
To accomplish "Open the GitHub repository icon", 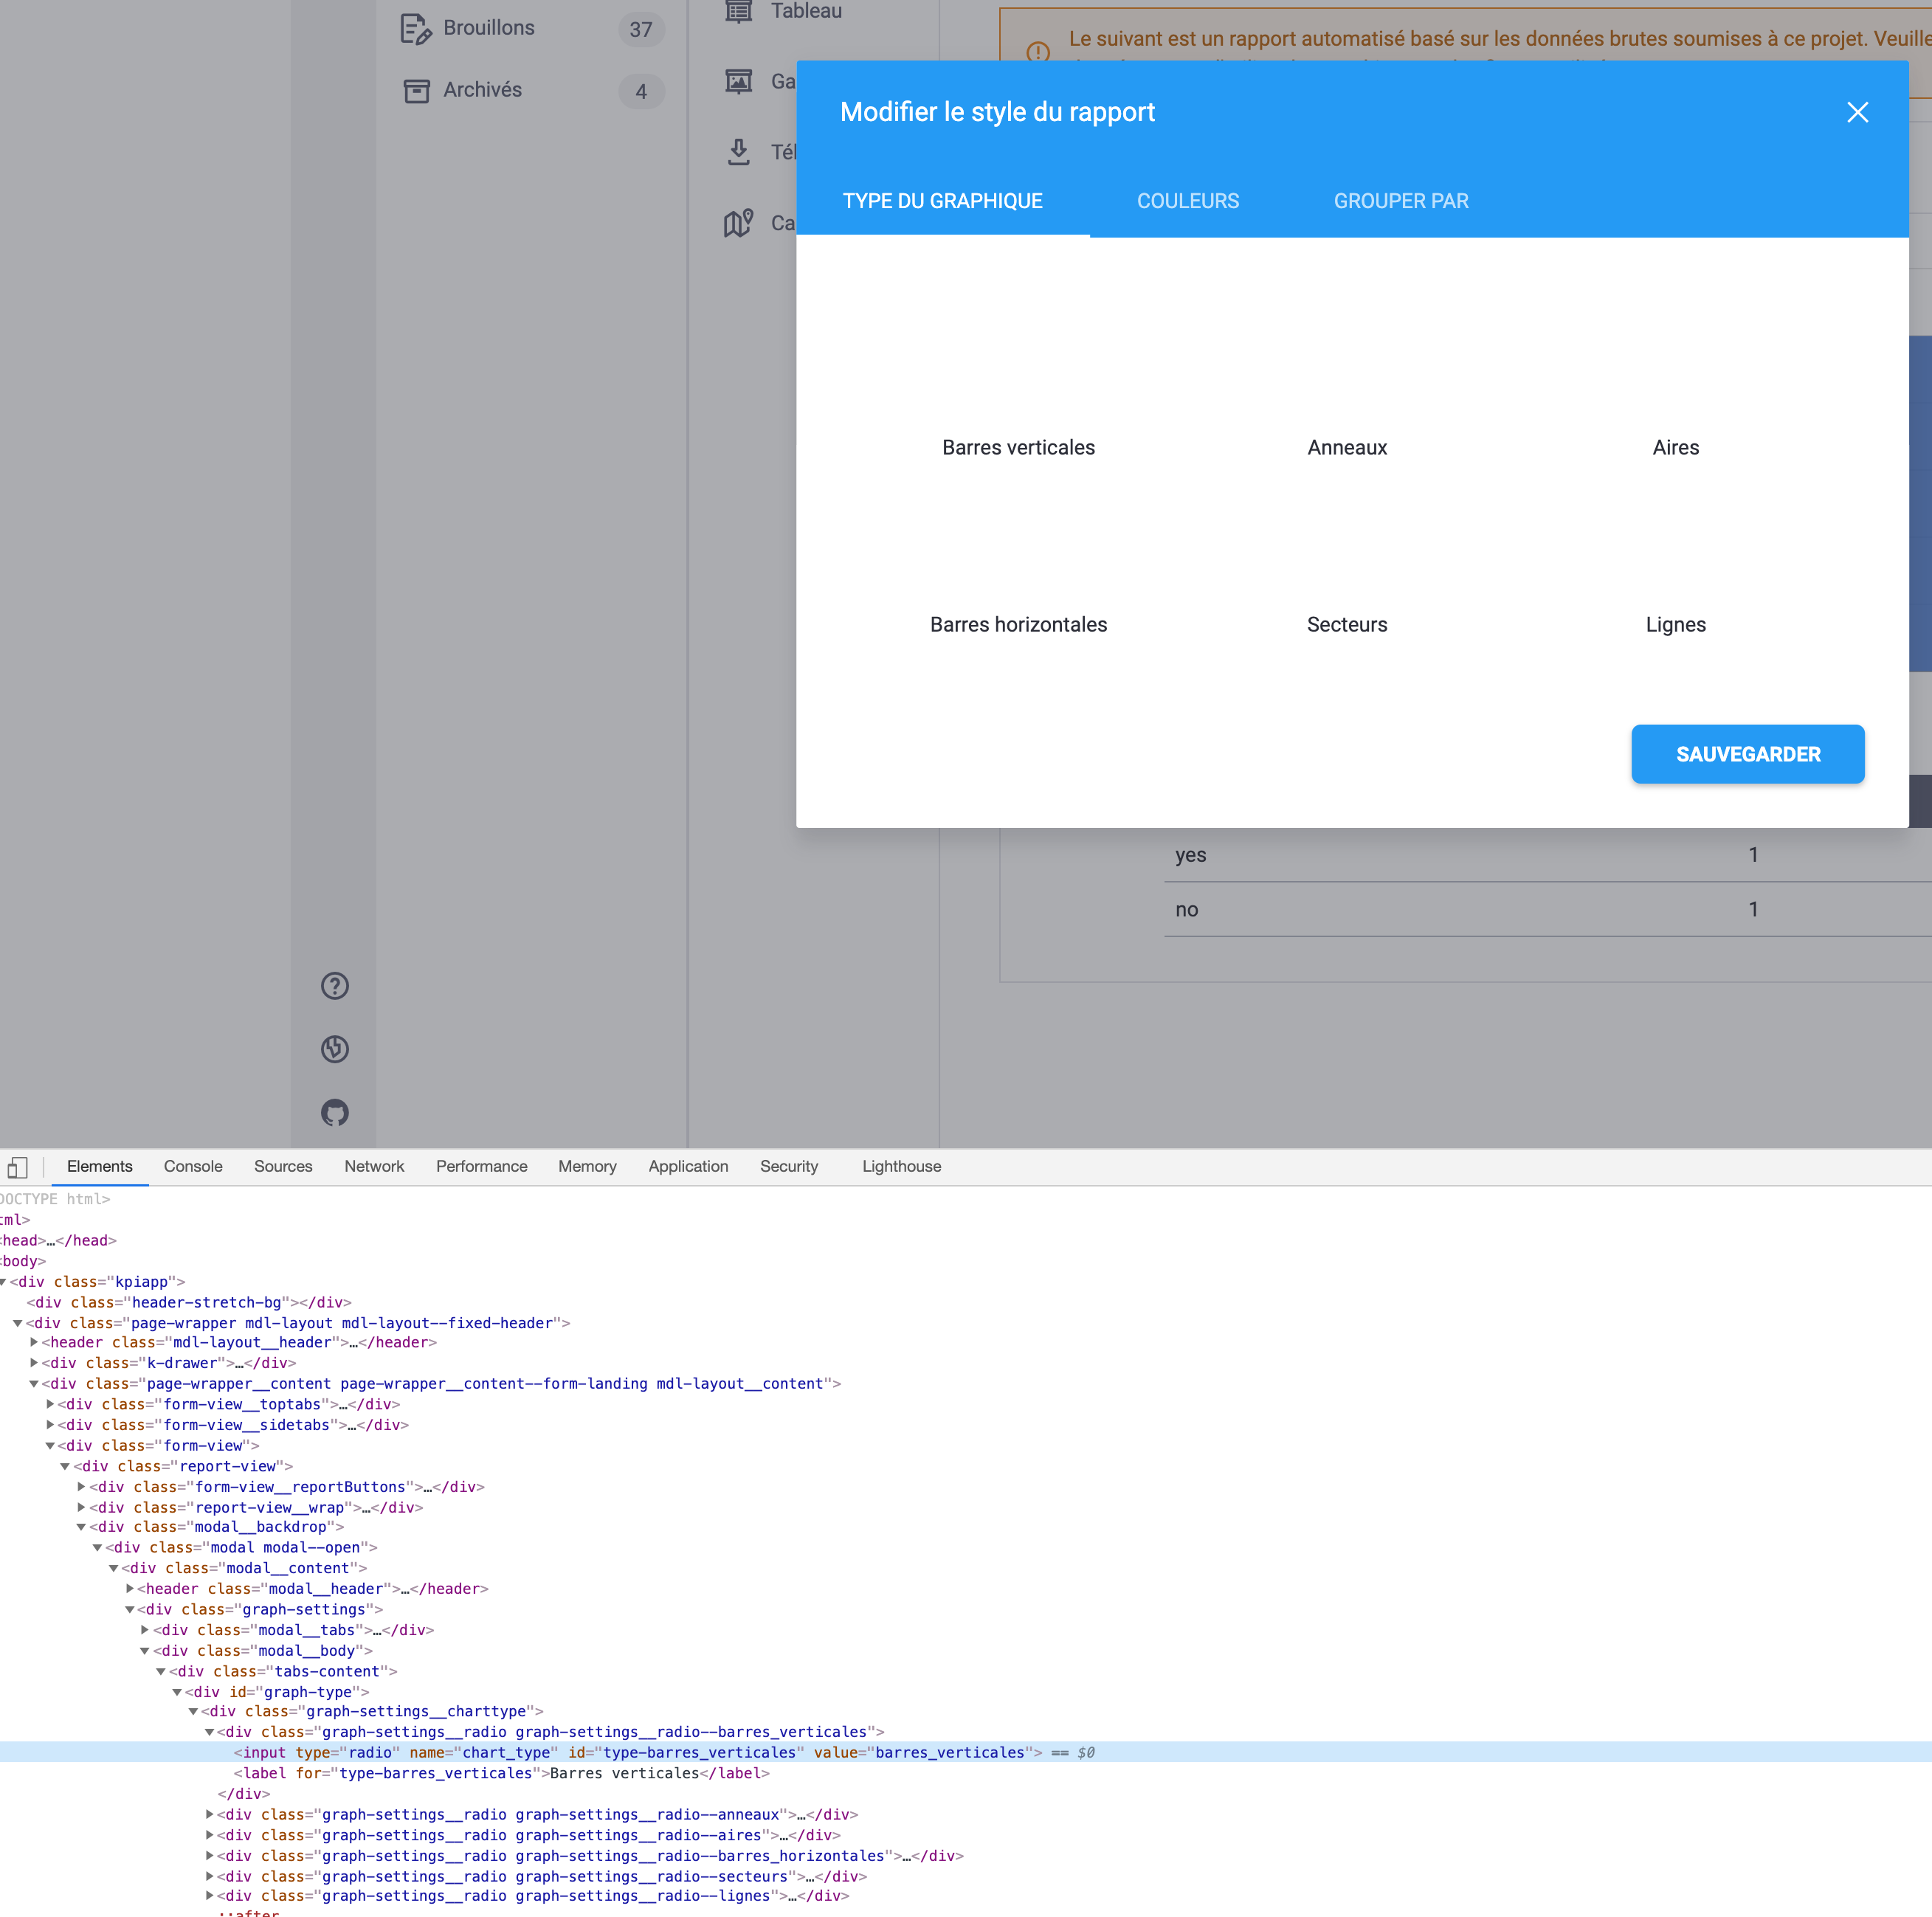I will [335, 1113].
